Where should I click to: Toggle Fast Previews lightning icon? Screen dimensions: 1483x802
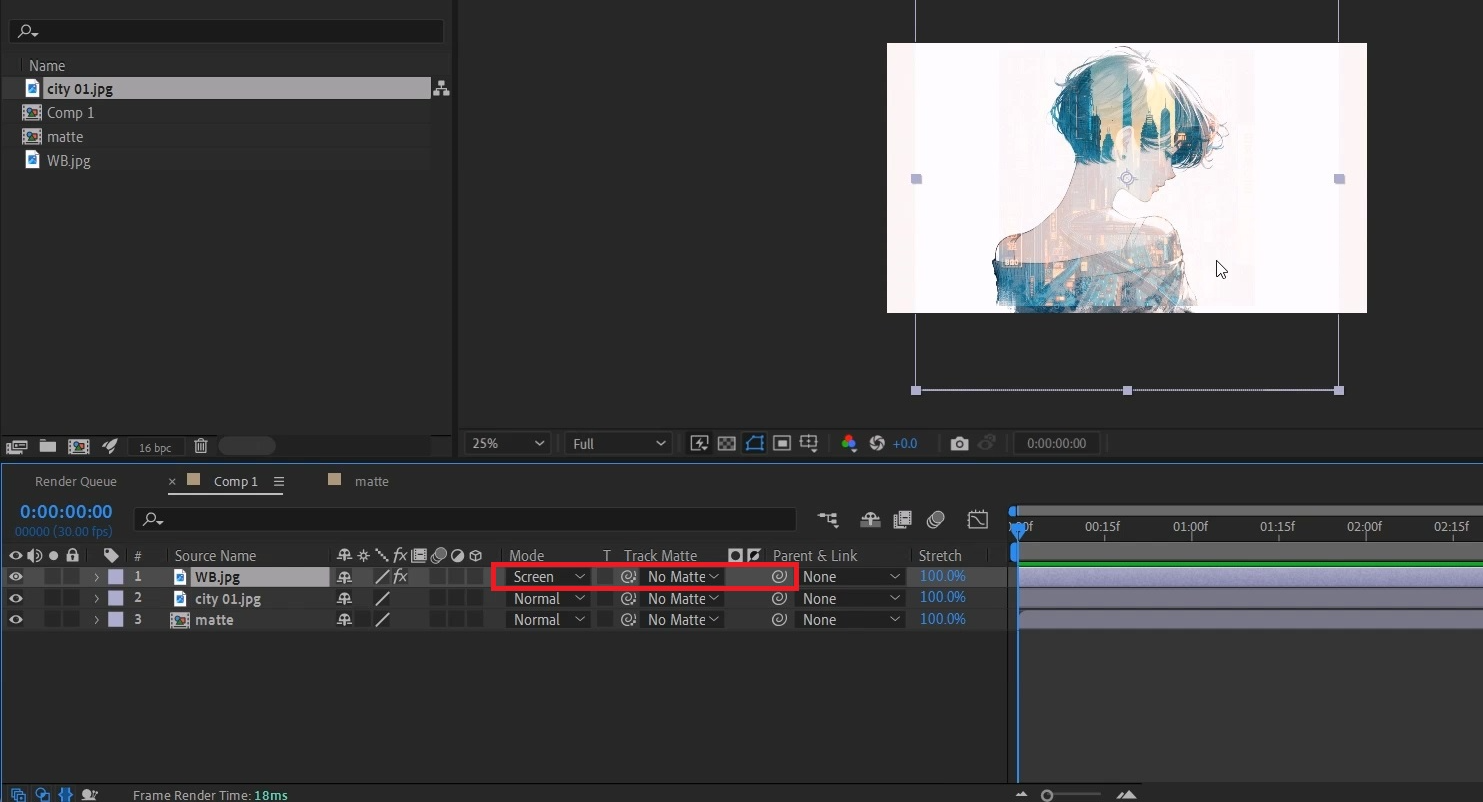coord(699,443)
